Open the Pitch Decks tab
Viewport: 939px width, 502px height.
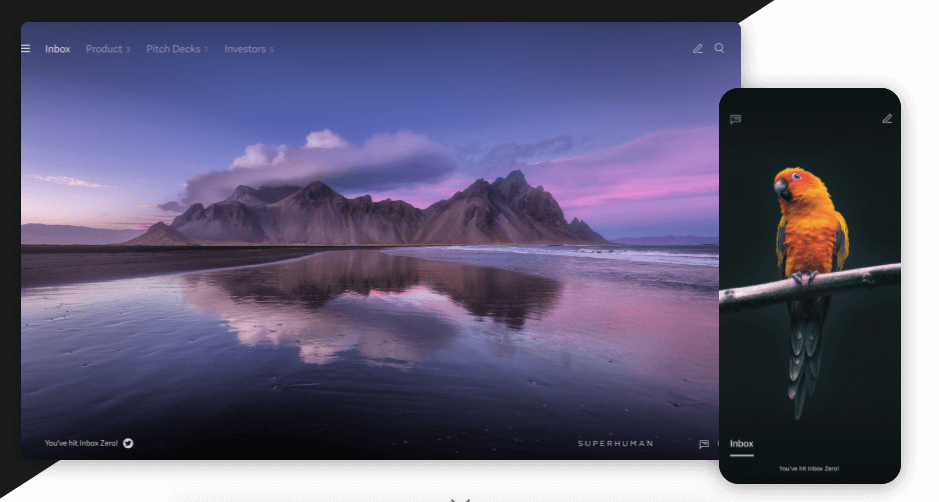point(173,49)
